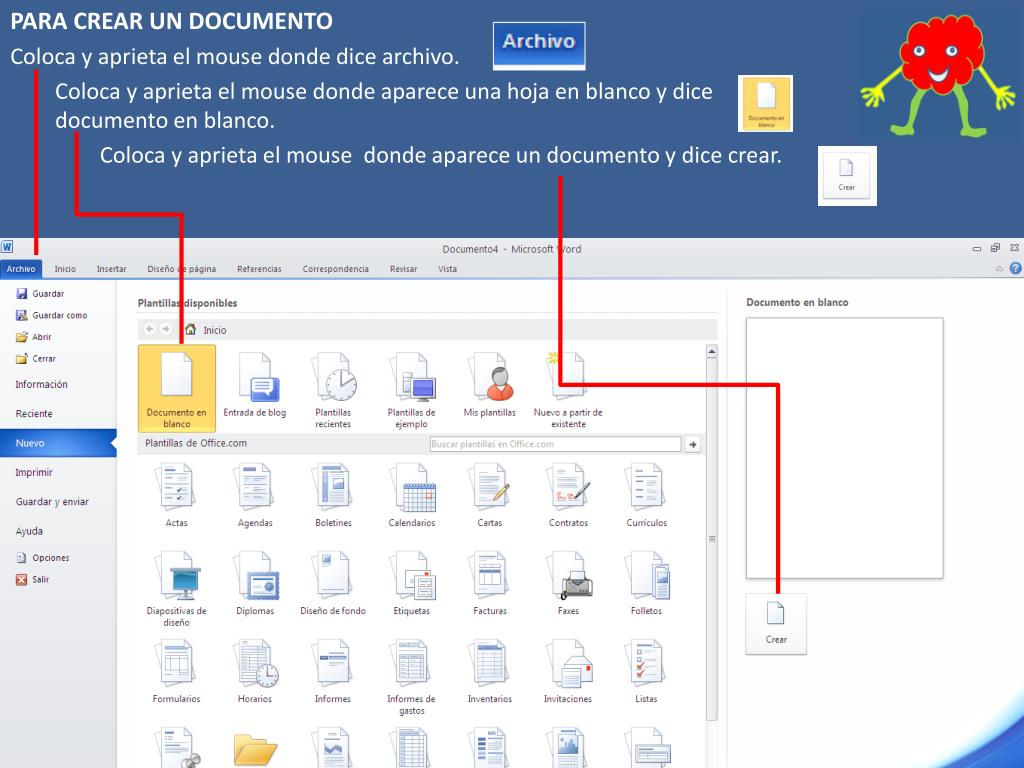Click the Crear button
The image size is (1024, 768).
(x=776, y=624)
